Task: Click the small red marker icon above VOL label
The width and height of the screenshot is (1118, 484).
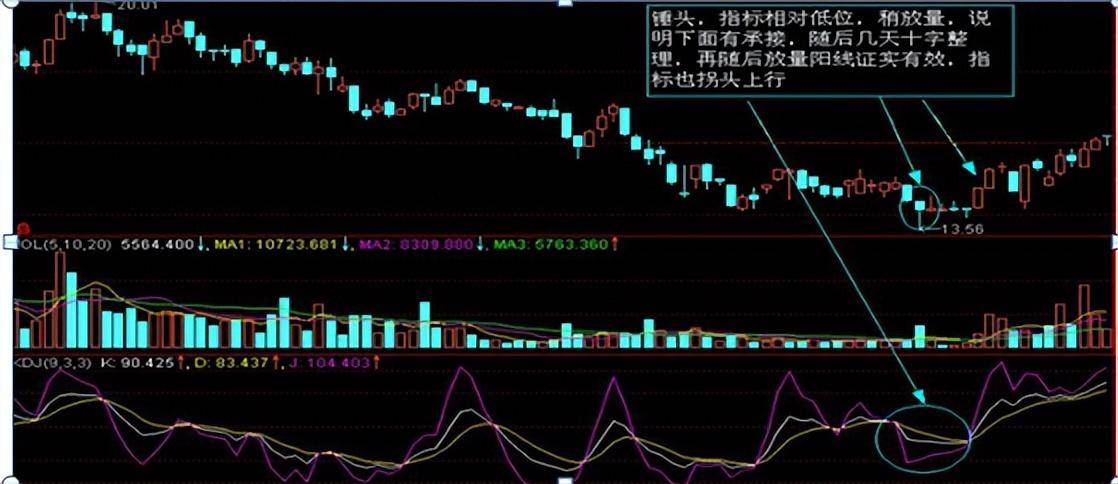Action: coord(22,229)
